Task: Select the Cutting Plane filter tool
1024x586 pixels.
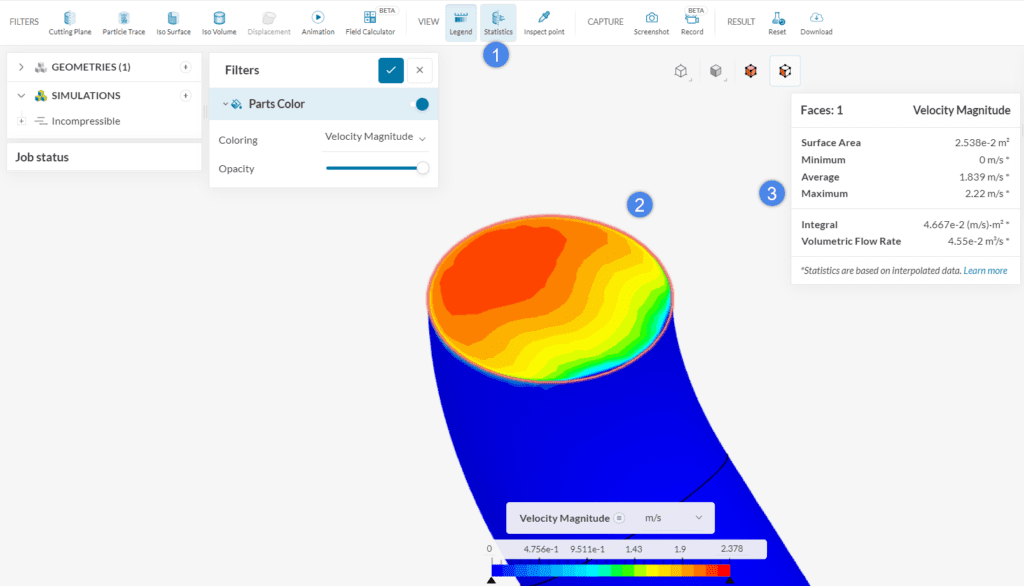Action: point(70,20)
